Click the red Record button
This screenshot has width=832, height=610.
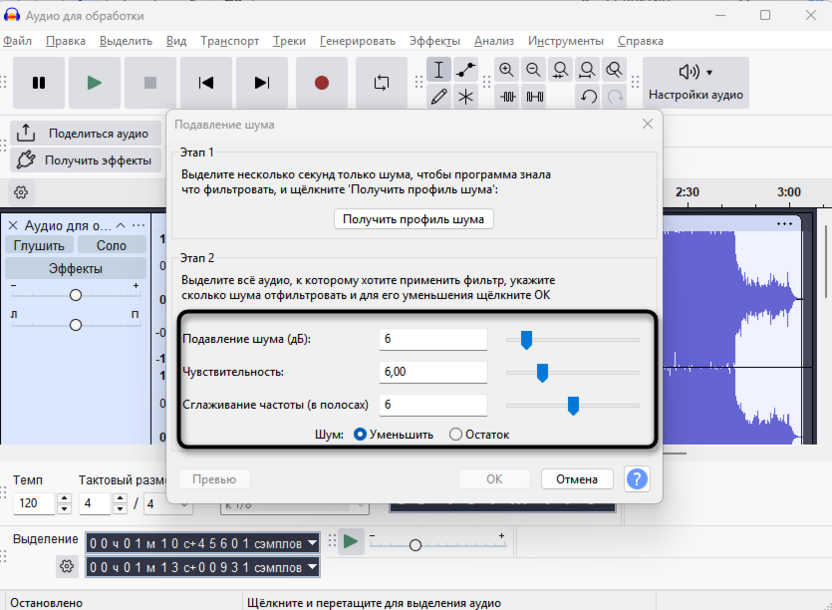point(322,83)
